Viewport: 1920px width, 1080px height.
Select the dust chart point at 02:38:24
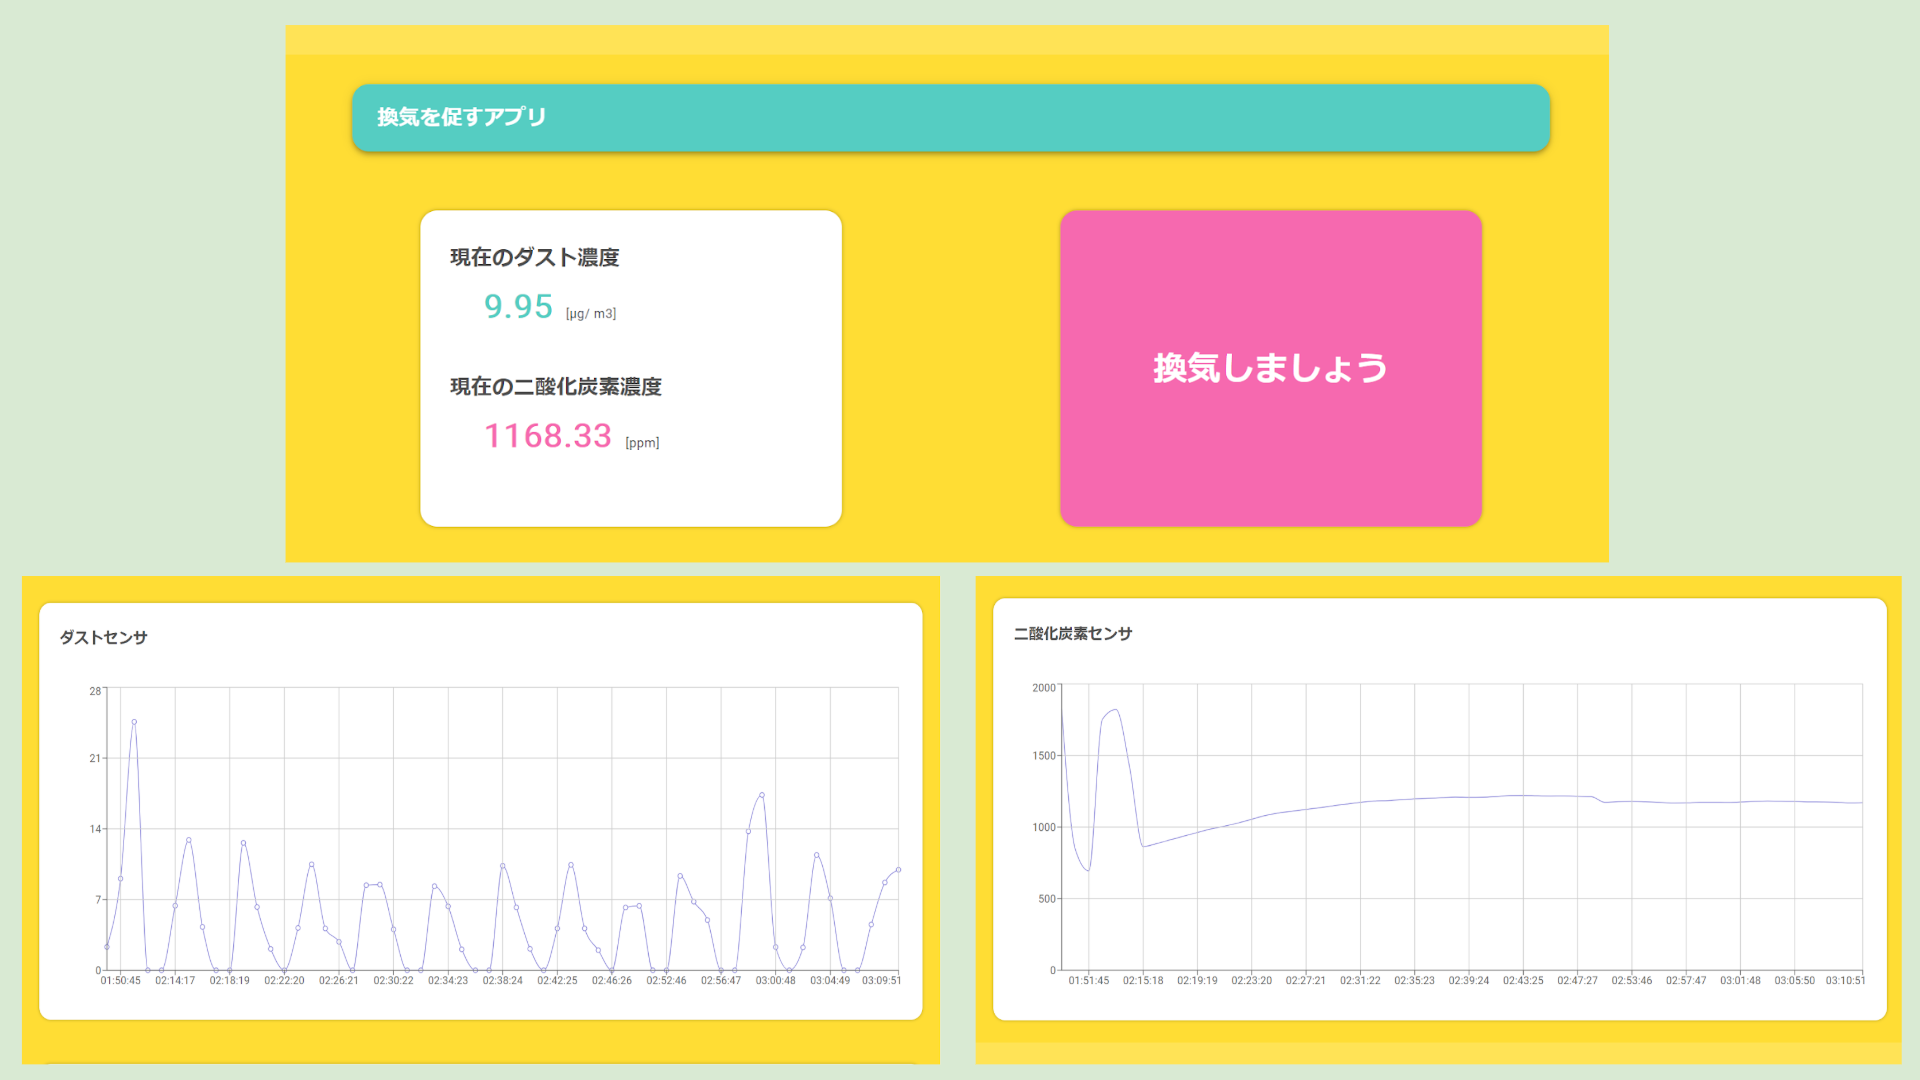(x=503, y=864)
